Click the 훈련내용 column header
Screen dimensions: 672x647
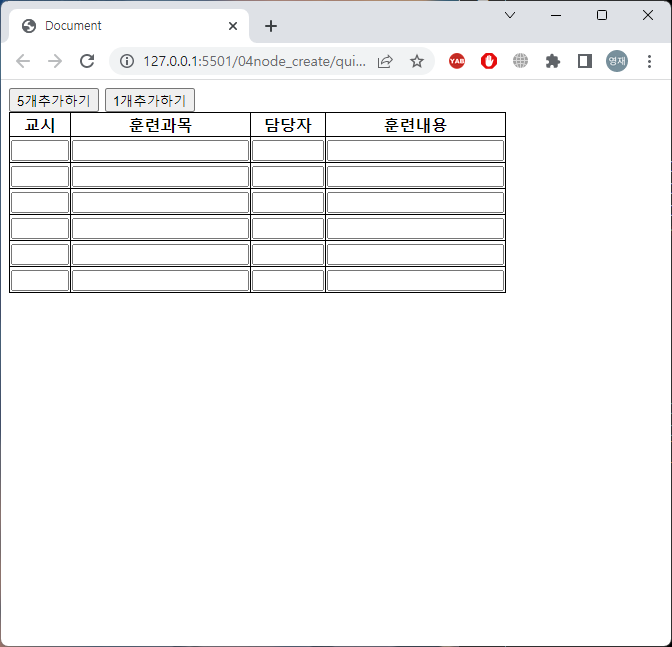(x=415, y=125)
